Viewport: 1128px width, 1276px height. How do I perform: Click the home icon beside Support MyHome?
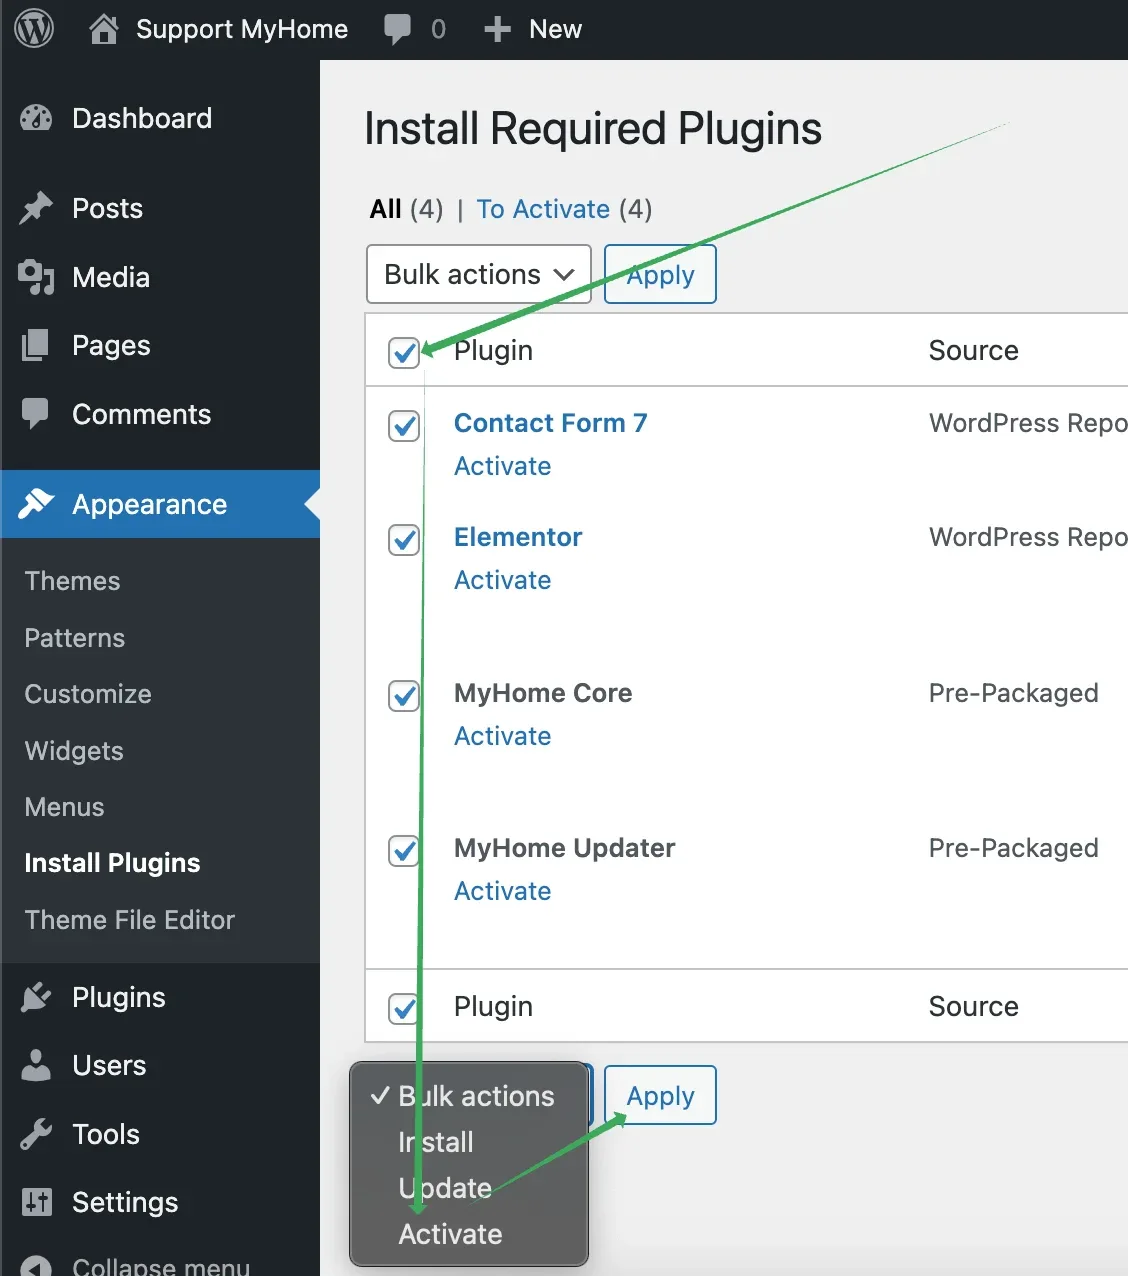click(x=104, y=29)
